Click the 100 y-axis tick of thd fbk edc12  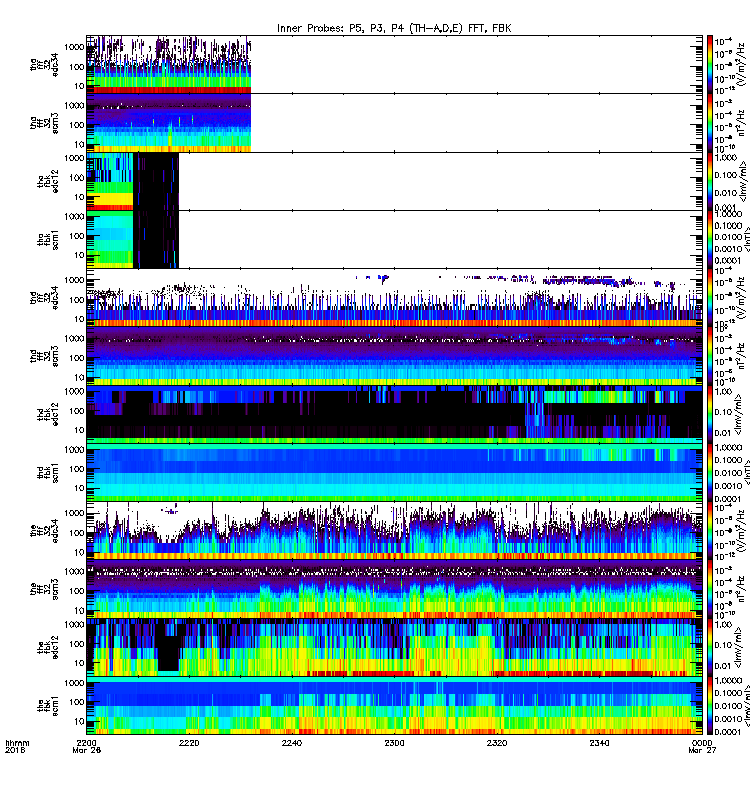coord(77,411)
